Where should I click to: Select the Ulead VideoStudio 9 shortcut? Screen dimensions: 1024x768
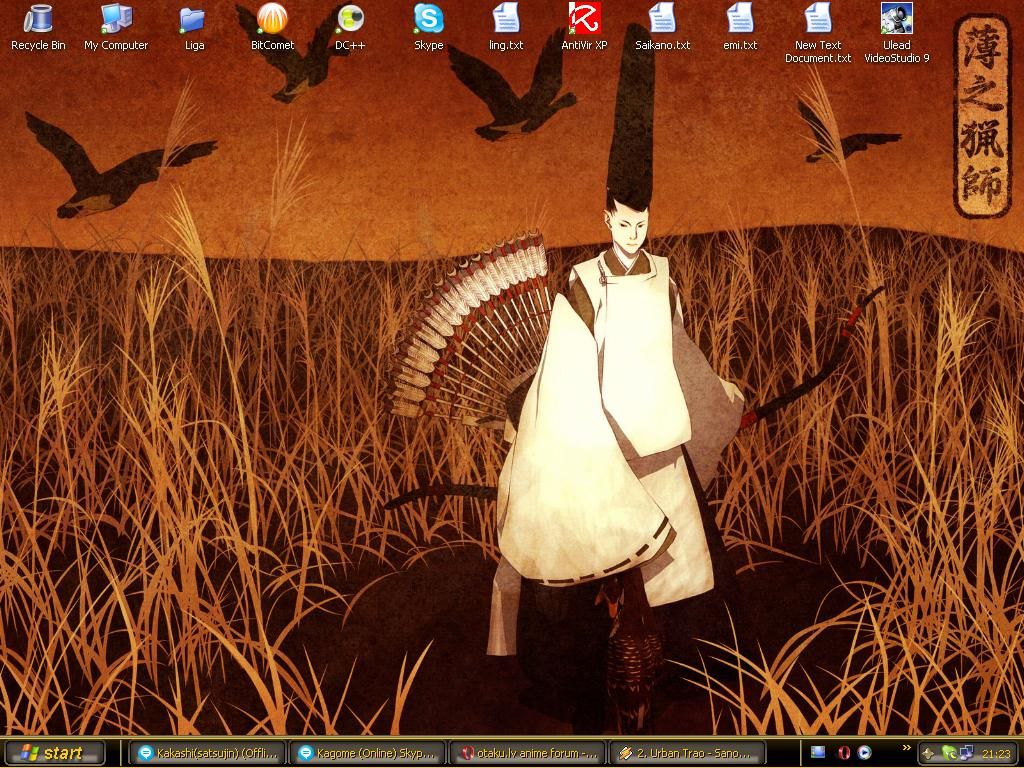(897, 33)
